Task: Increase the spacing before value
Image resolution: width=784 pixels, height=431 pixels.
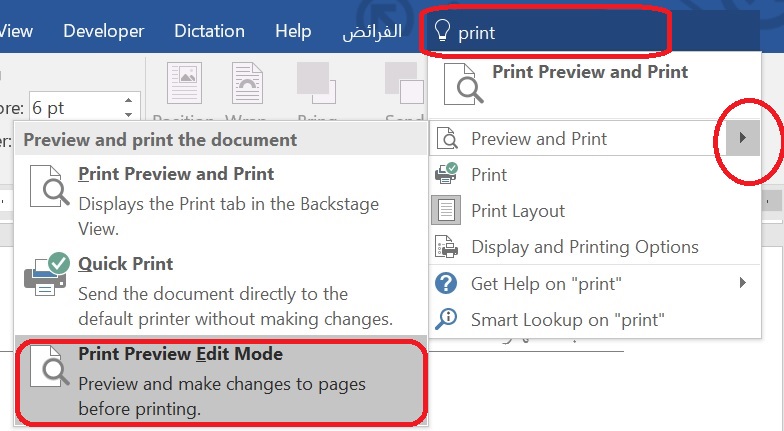Action: click(x=128, y=100)
